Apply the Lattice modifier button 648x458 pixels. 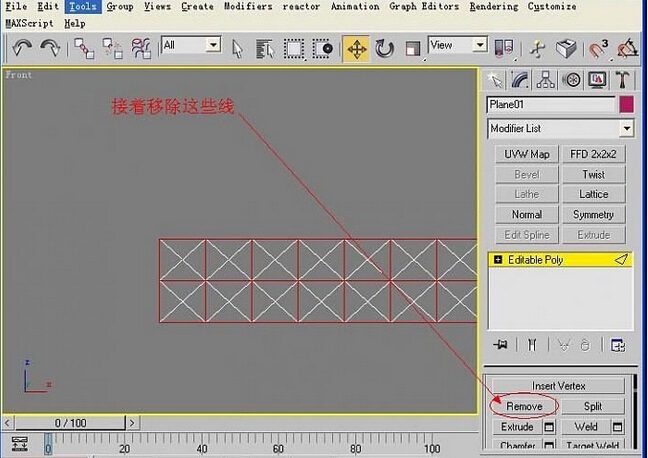(593, 194)
